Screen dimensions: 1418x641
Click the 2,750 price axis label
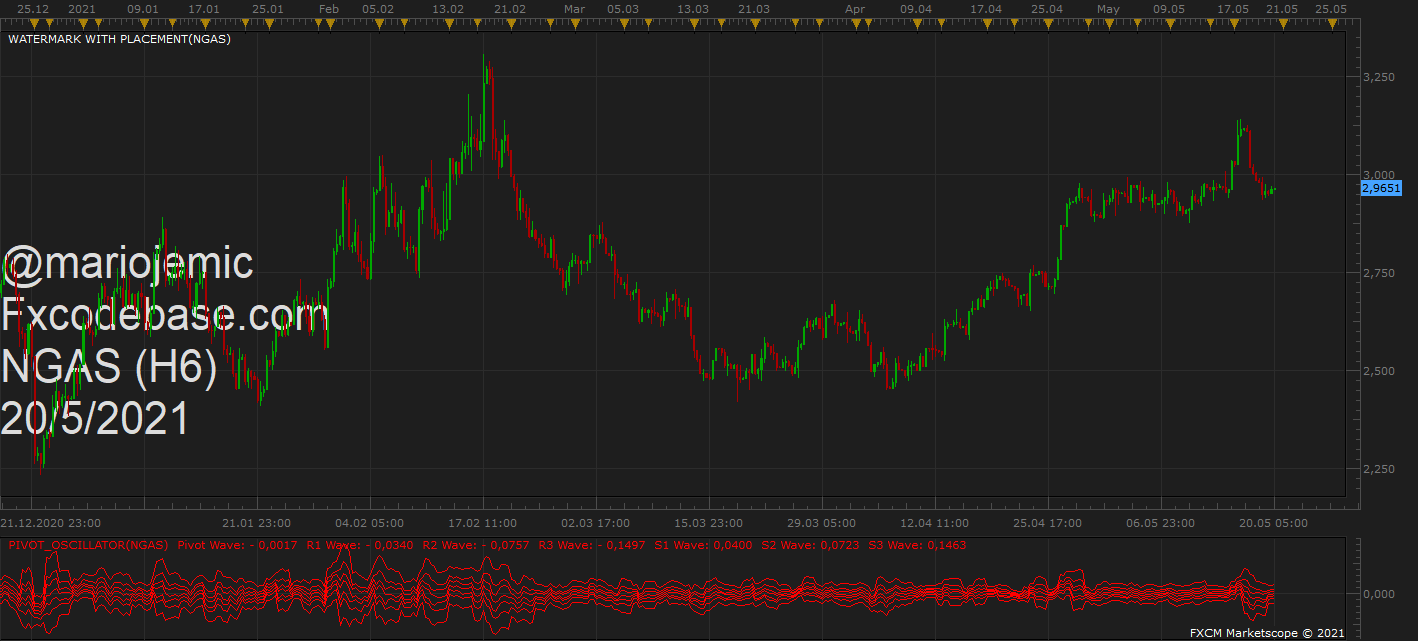tap(1378, 273)
